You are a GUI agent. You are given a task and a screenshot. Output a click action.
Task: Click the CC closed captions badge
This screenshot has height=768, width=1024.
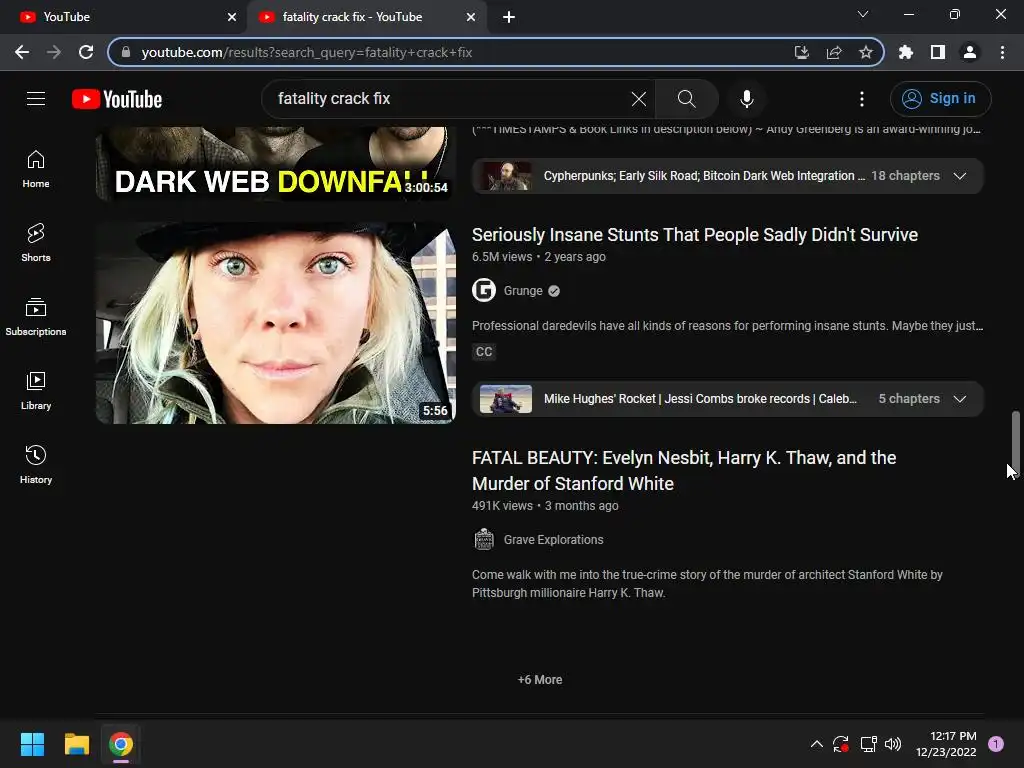[x=484, y=352]
